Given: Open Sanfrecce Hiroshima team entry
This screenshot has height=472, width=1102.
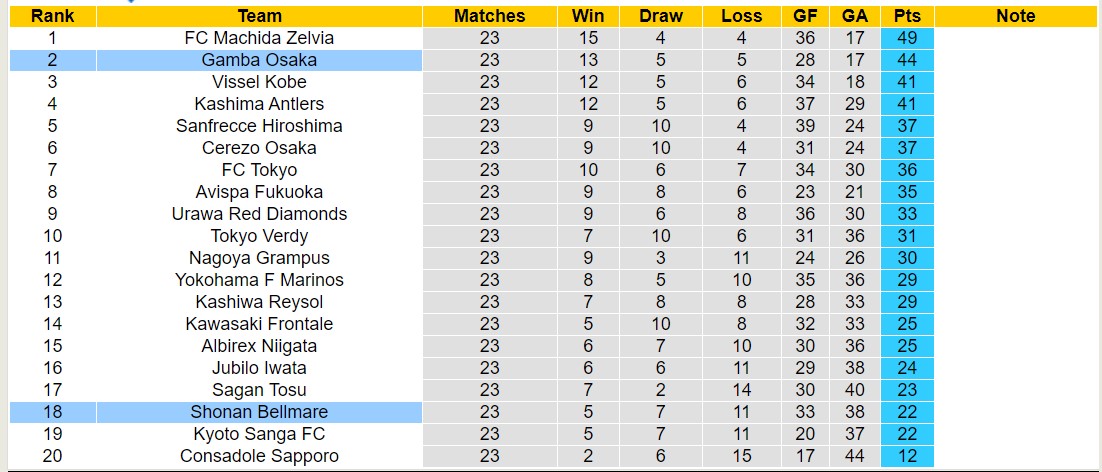Looking at the screenshot, I should click(x=260, y=126).
